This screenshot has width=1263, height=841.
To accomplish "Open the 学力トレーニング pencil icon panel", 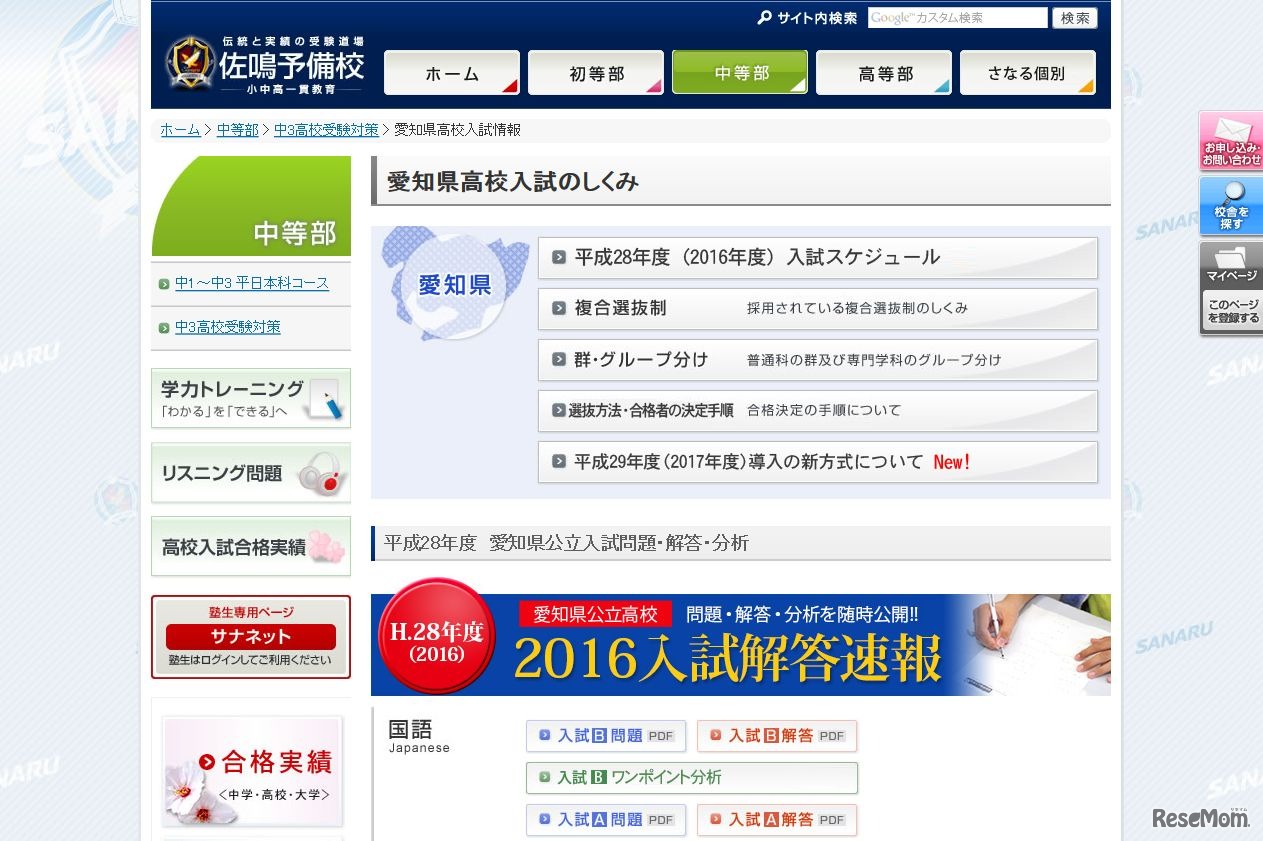I will click(250, 397).
